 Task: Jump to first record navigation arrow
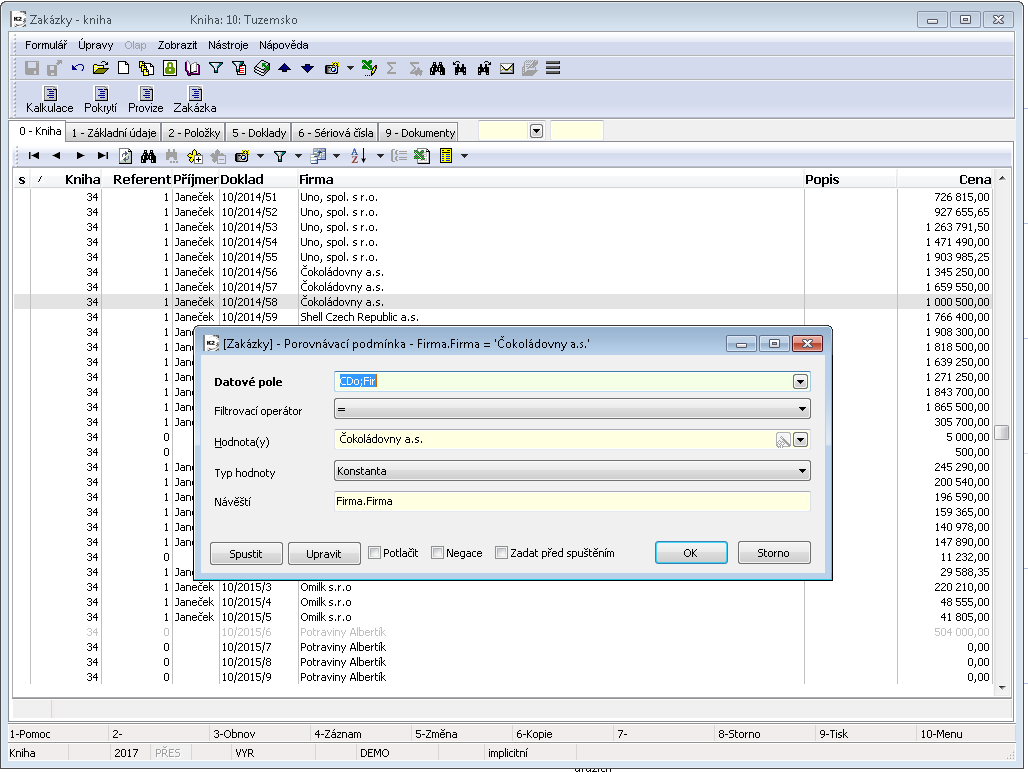[34, 156]
